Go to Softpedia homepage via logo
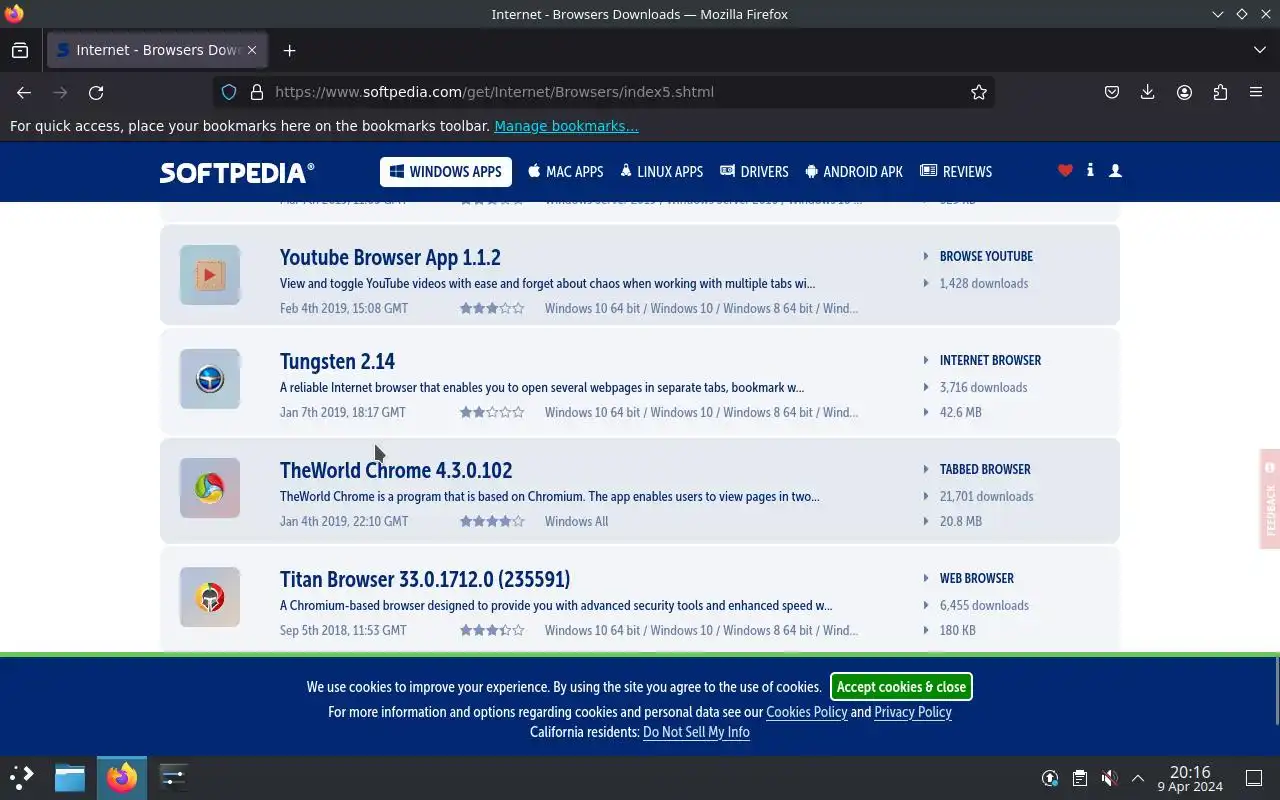The height and width of the screenshot is (800, 1280). [x=237, y=172]
